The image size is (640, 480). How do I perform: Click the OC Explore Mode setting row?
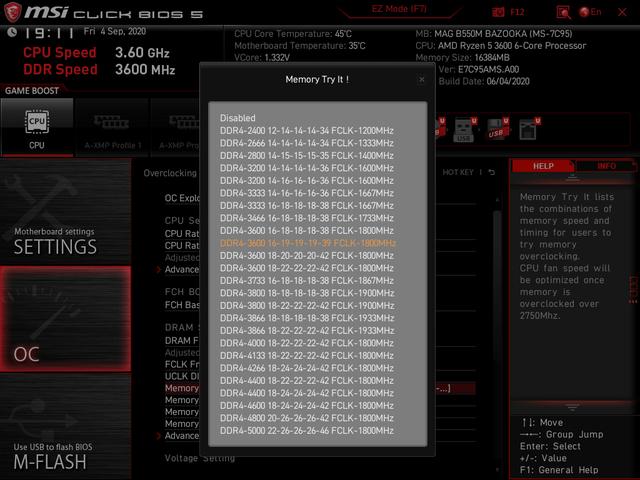(182, 198)
